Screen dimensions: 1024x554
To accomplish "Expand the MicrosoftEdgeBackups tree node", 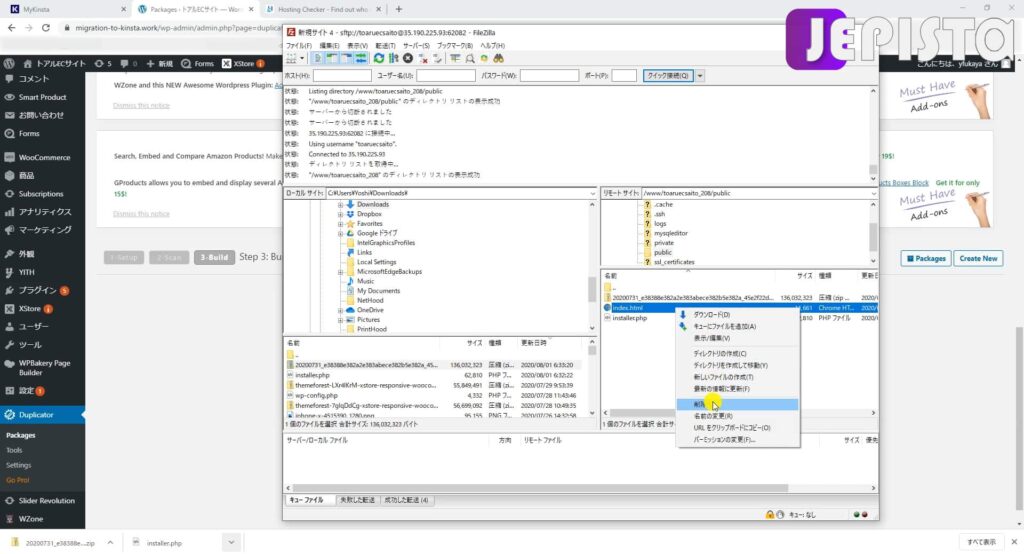I will click(x=340, y=272).
